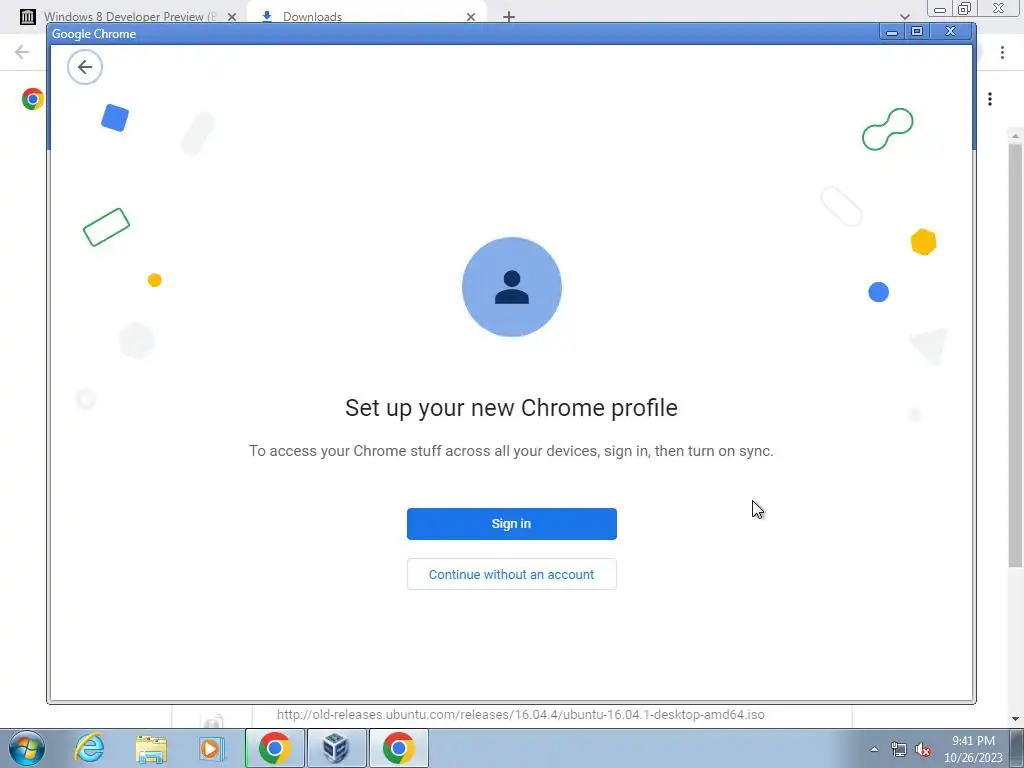
Task: Open Downloads page three-dot more actions
Action: click(x=990, y=99)
